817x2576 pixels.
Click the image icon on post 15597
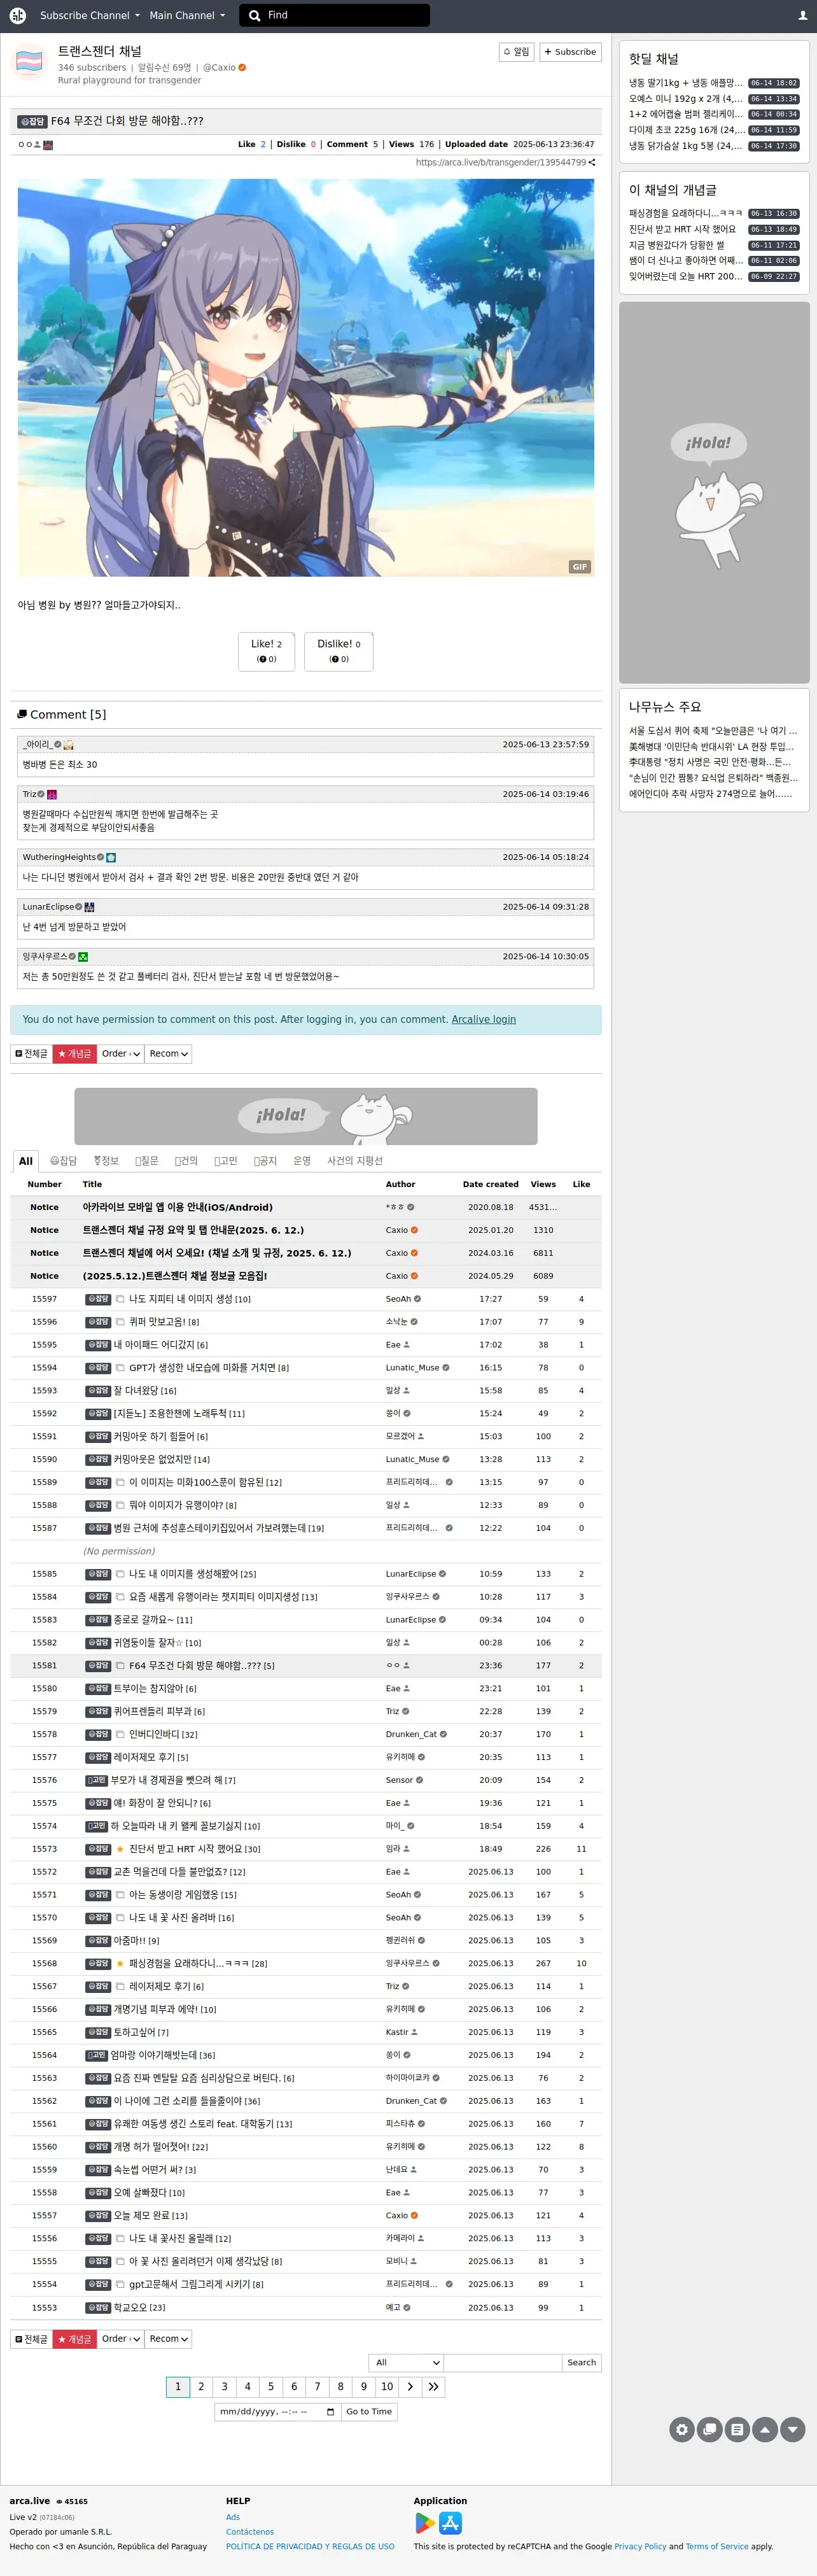coord(120,1299)
